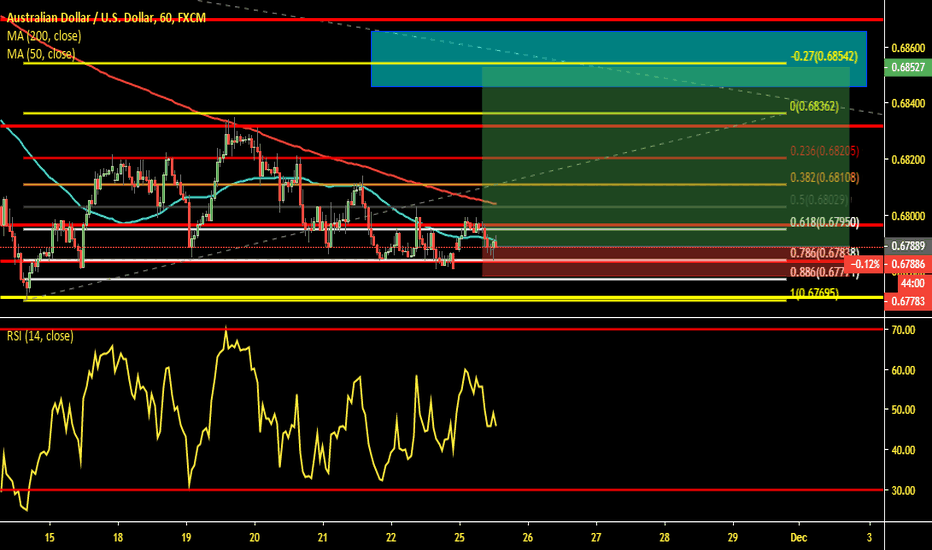Click the red -0.12% change badge
The image size is (932, 550).
click(862, 263)
